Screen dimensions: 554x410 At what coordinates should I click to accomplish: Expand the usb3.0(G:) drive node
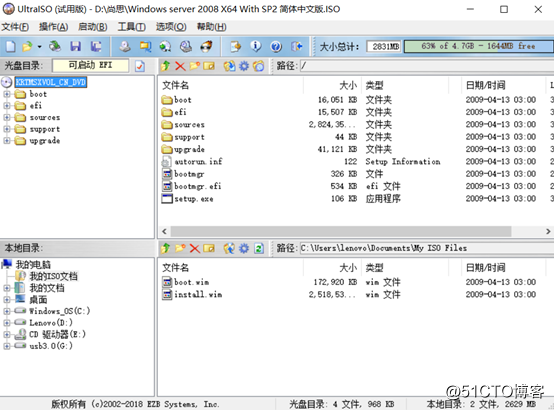click(7, 346)
